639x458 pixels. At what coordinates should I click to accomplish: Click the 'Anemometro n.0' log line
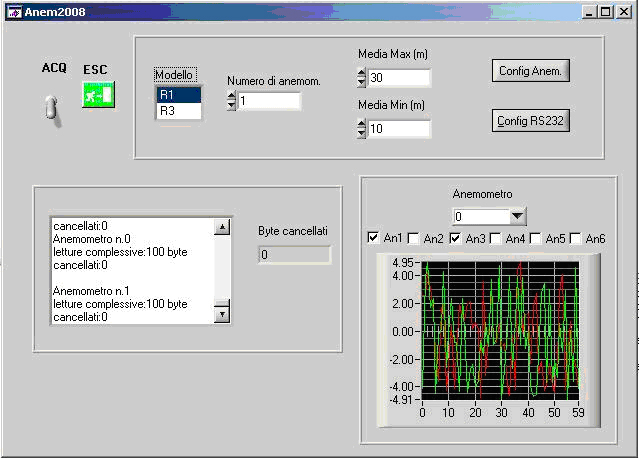91,239
